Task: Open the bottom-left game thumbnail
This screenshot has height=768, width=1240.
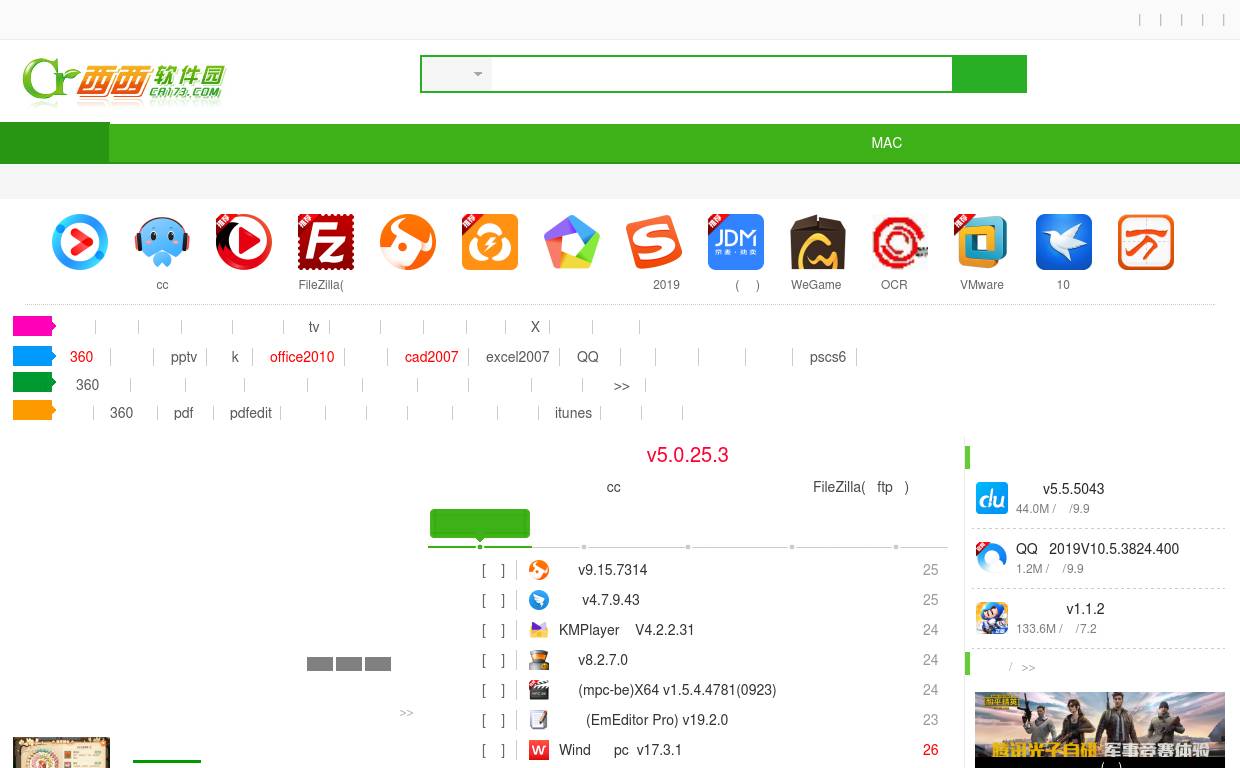Action: [61, 753]
